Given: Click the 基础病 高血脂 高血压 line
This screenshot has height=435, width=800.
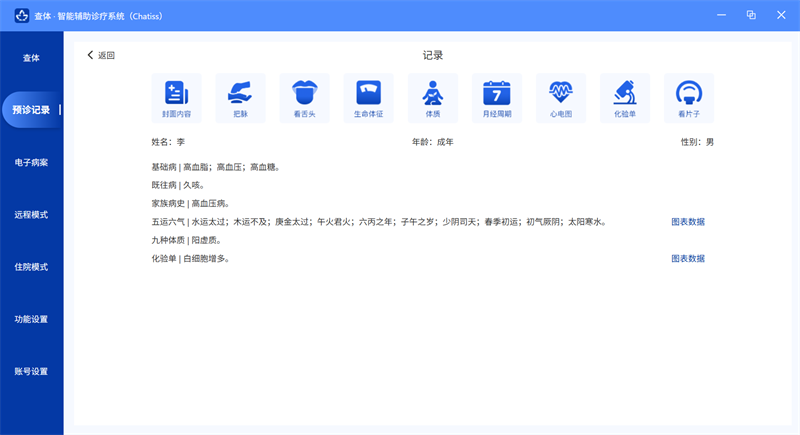Looking at the screenshot, I should coord(216,167).
